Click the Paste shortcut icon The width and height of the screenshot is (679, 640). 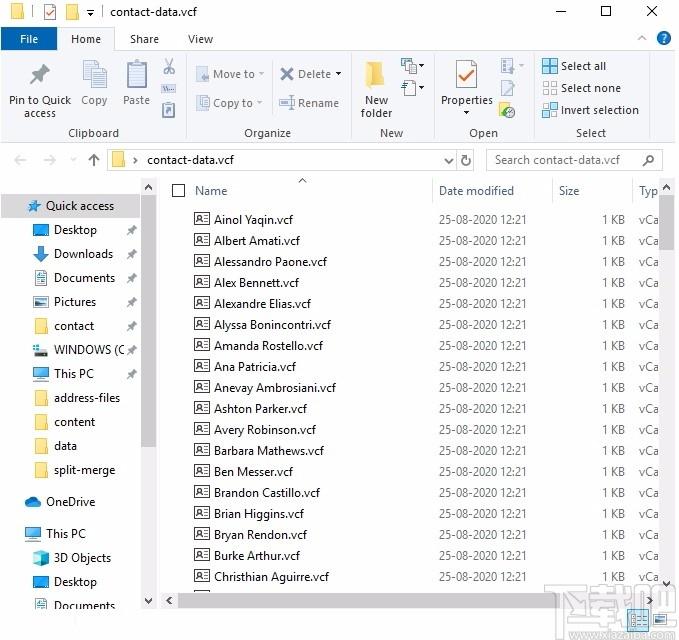point(168,110)
